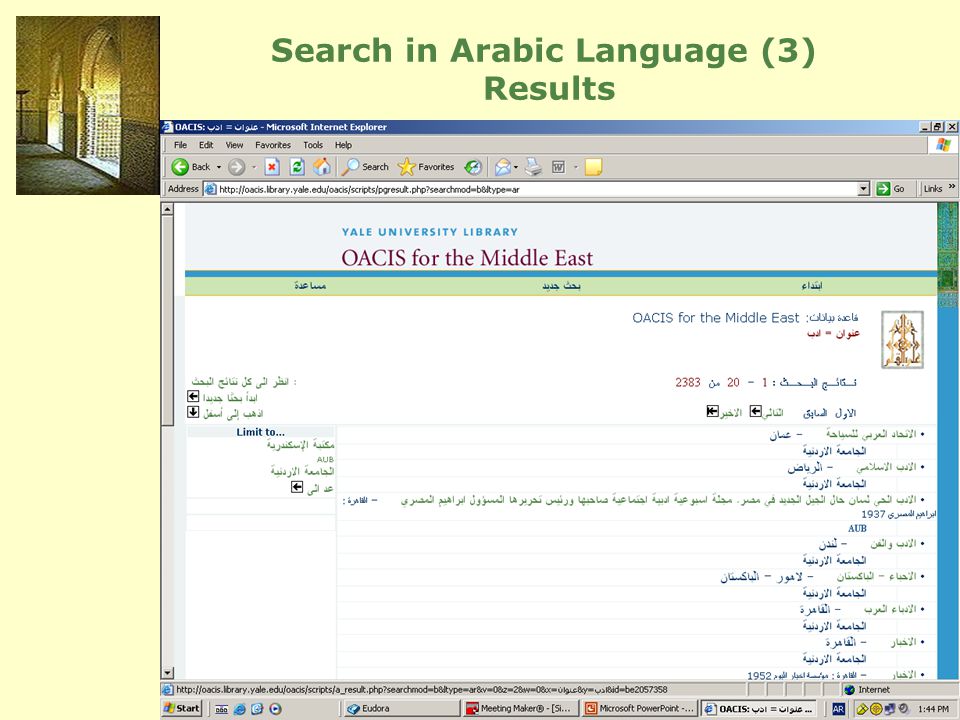Screen dimensions: 960x720
Task: Limit results to AUB in sidebar
Action: tap(325, 459)
